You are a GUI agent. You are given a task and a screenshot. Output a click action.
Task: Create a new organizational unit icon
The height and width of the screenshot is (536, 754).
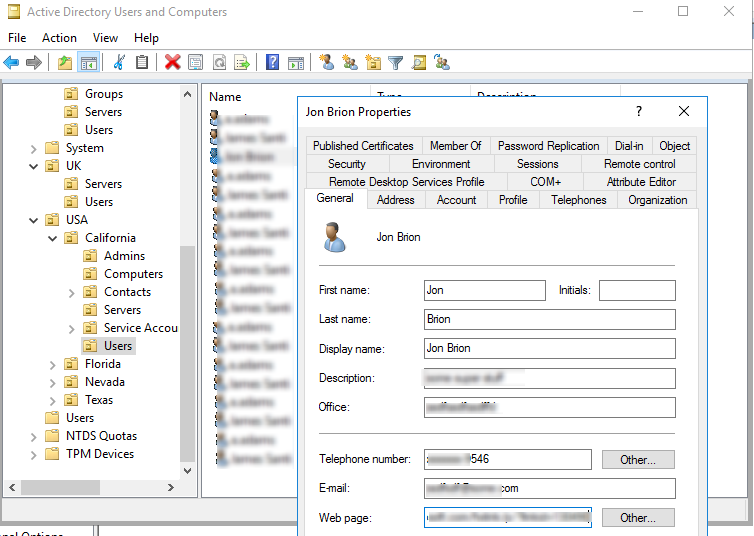[x=373, y=62]
